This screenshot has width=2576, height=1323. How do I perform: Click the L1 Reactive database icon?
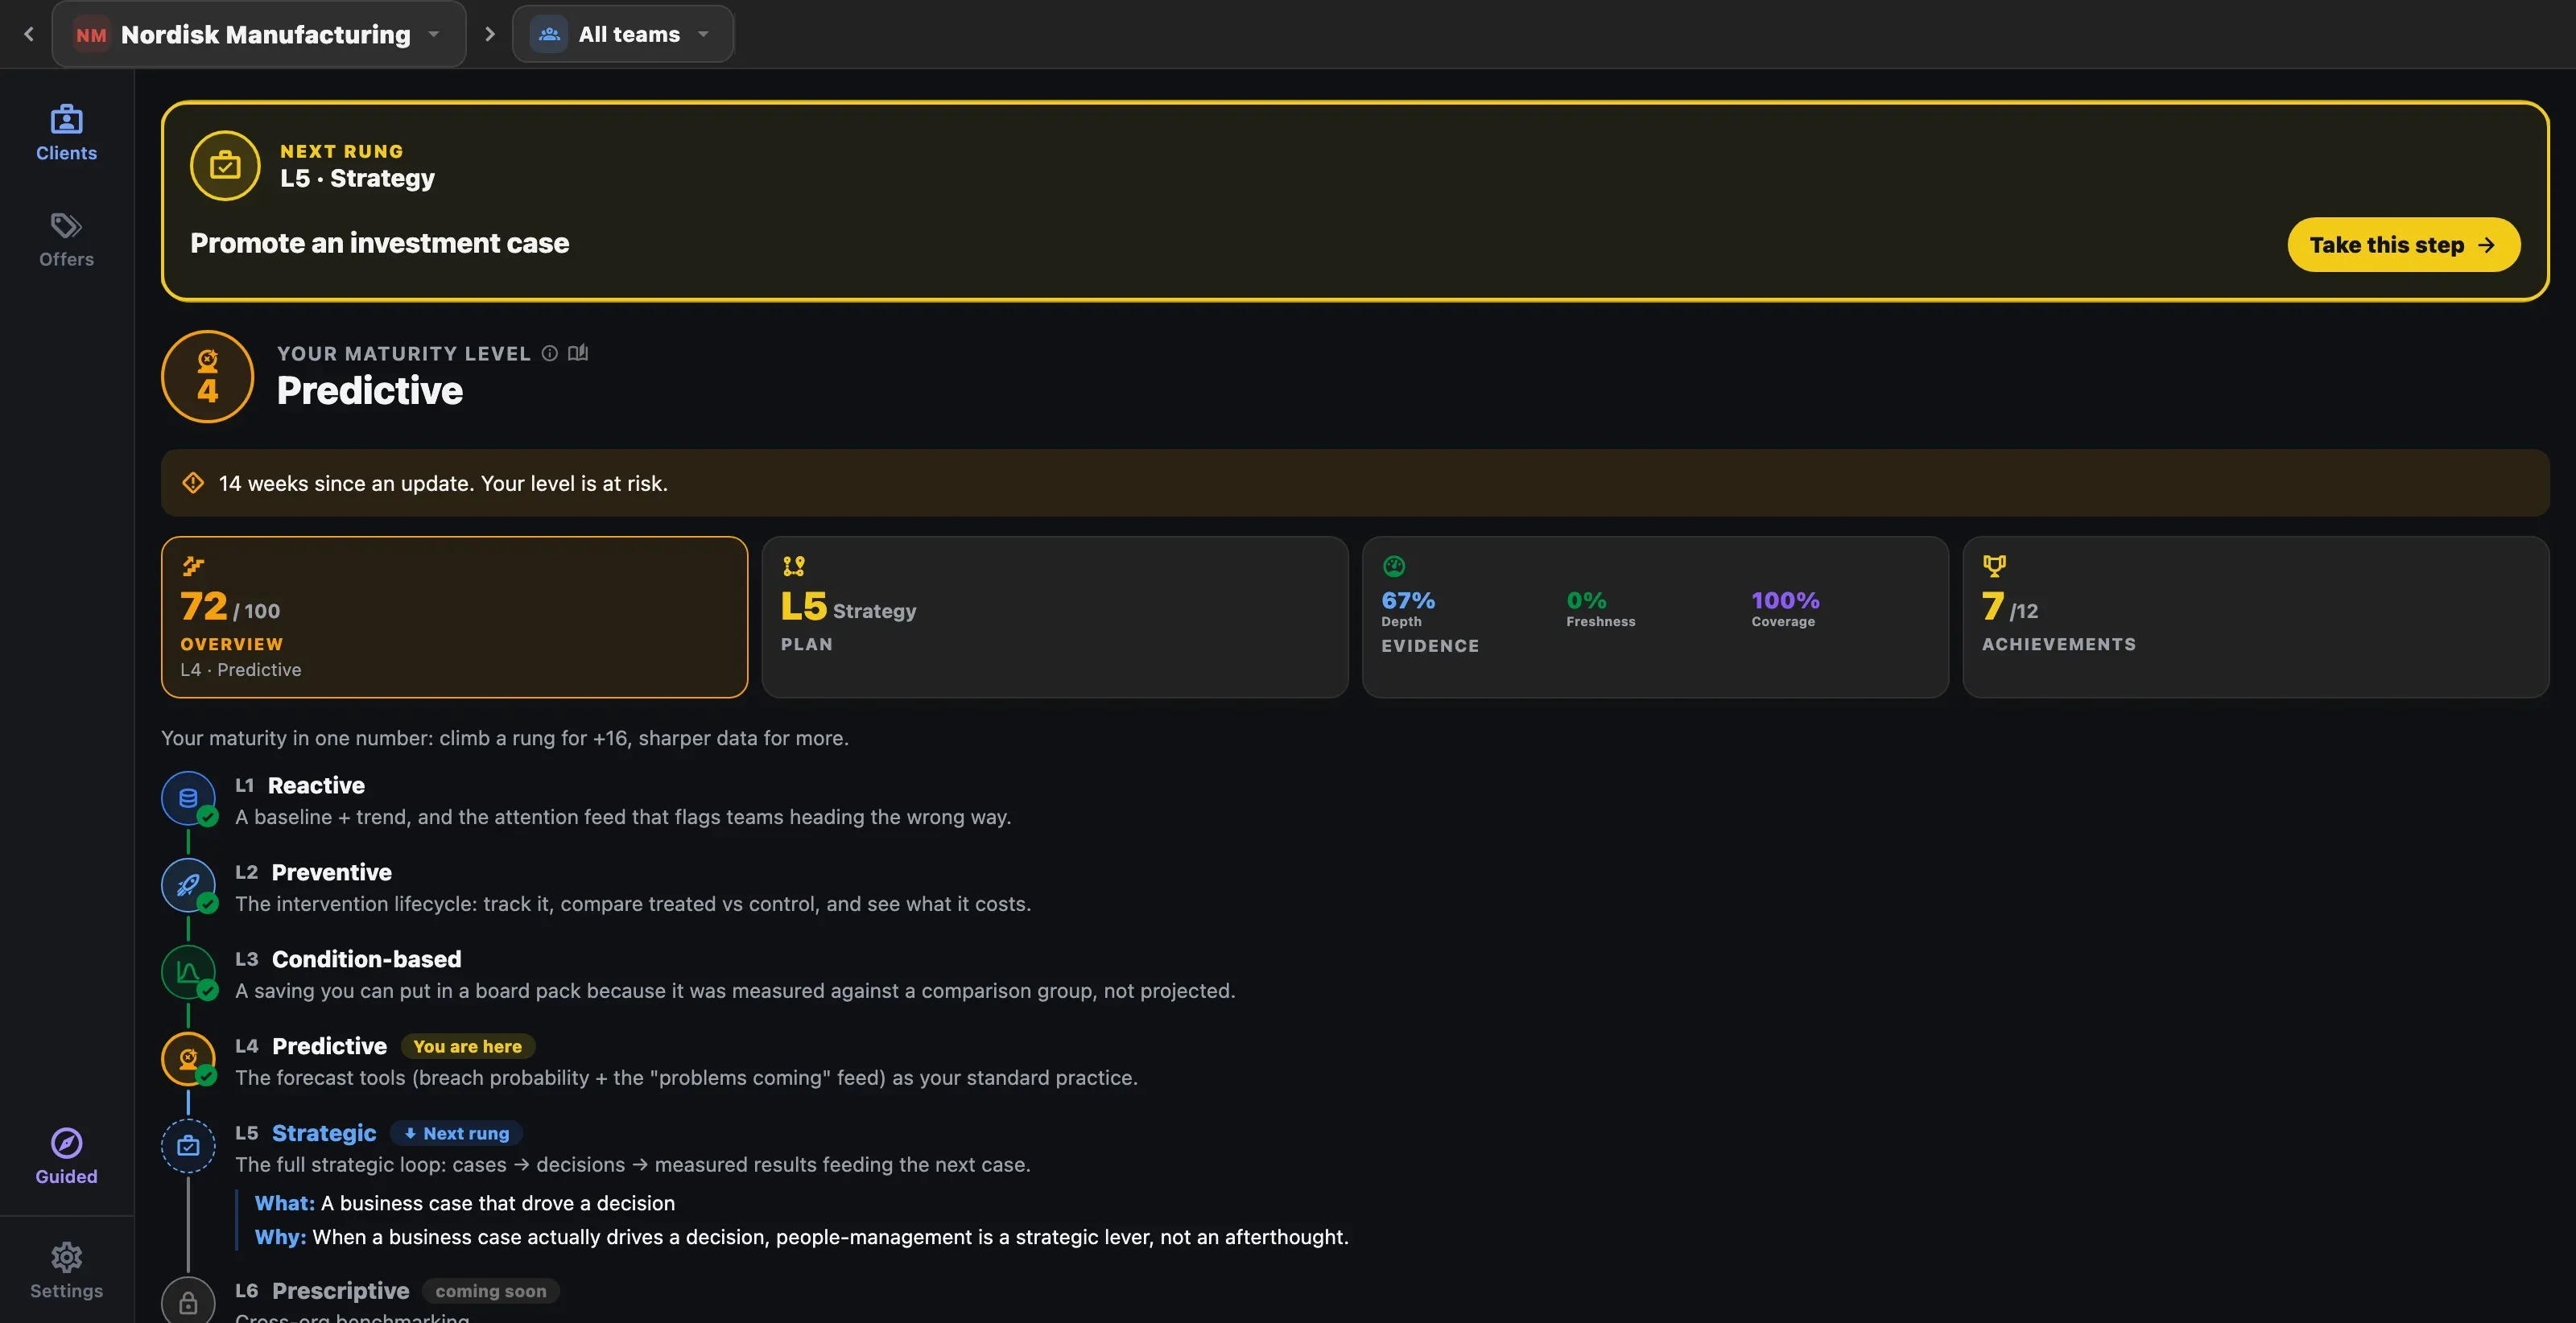(x=188, y=798)
